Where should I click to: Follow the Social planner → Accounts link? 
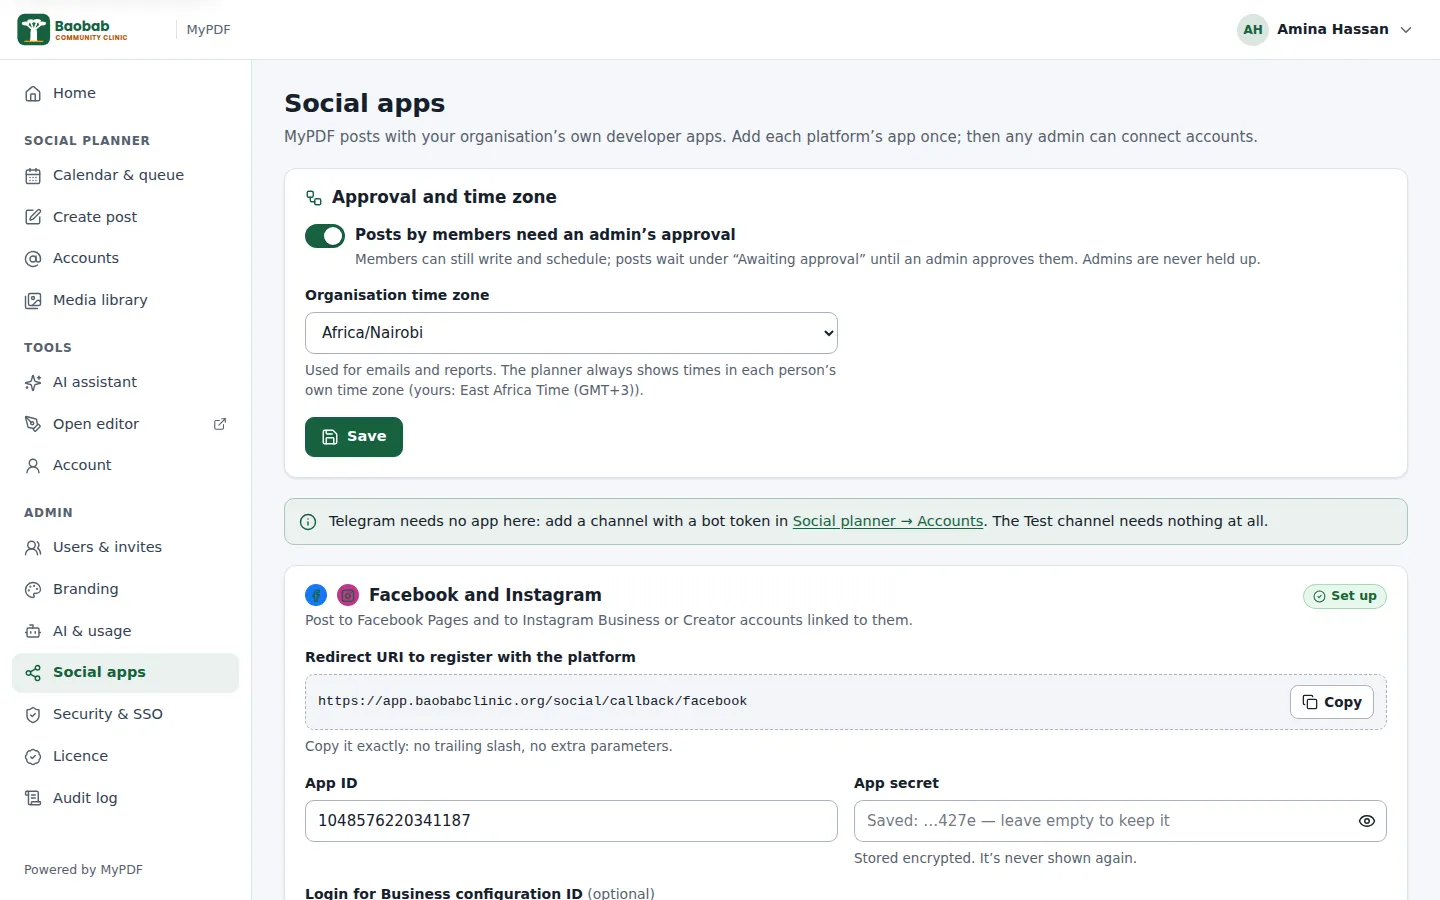coord(888,521)
